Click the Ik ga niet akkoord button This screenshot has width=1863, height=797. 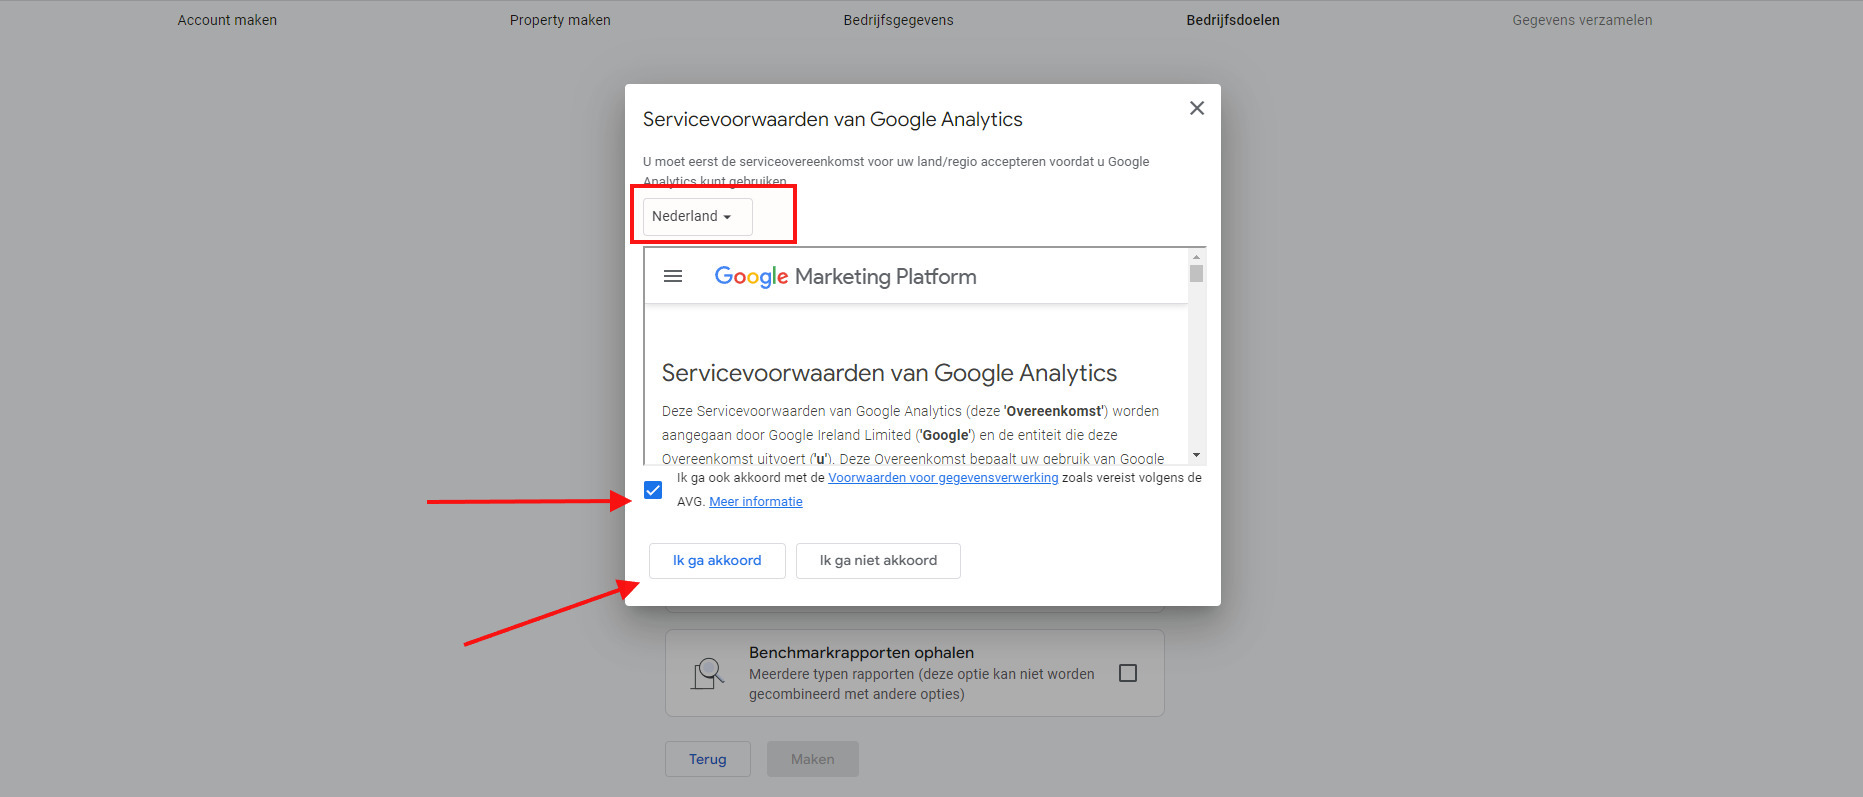click(x=878, y=561)
